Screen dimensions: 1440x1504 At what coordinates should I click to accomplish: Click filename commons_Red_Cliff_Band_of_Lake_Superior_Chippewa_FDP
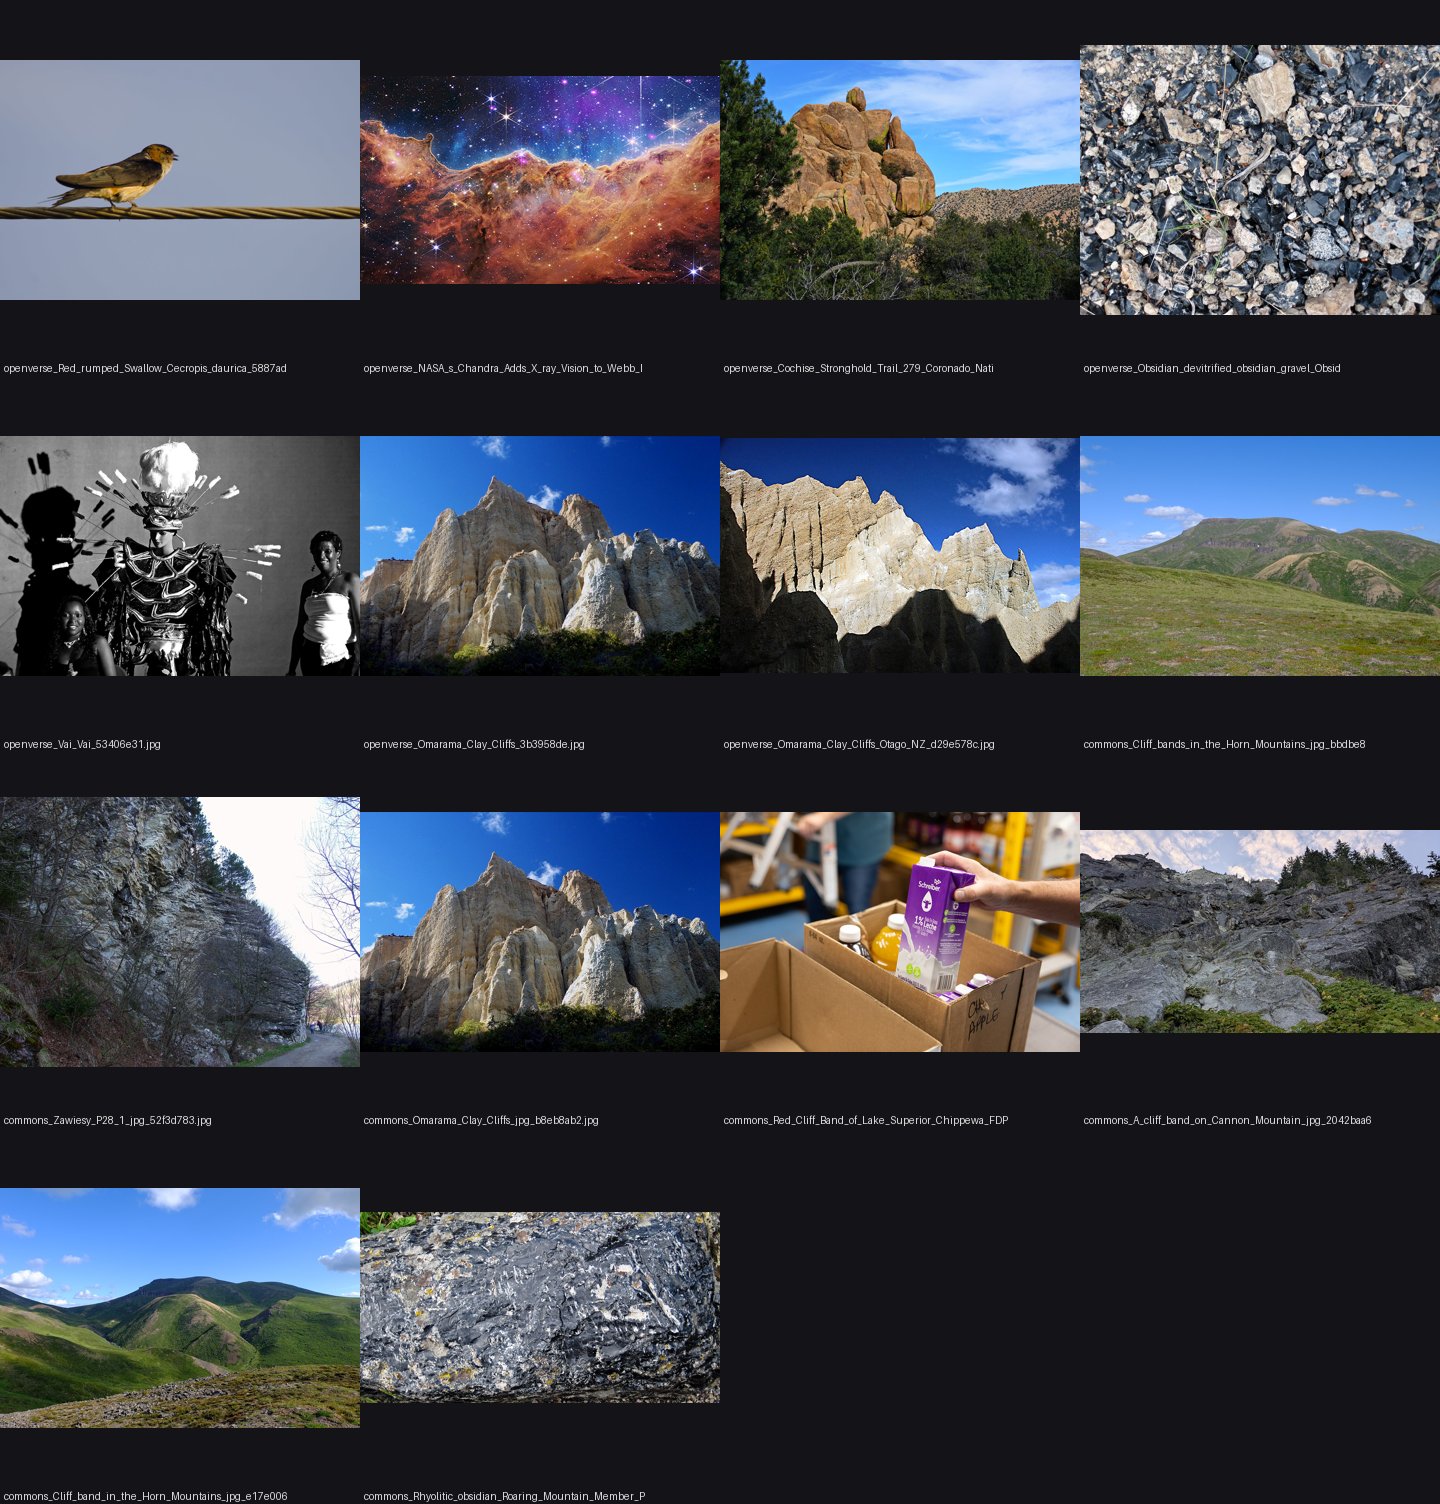click(866, 1121)
